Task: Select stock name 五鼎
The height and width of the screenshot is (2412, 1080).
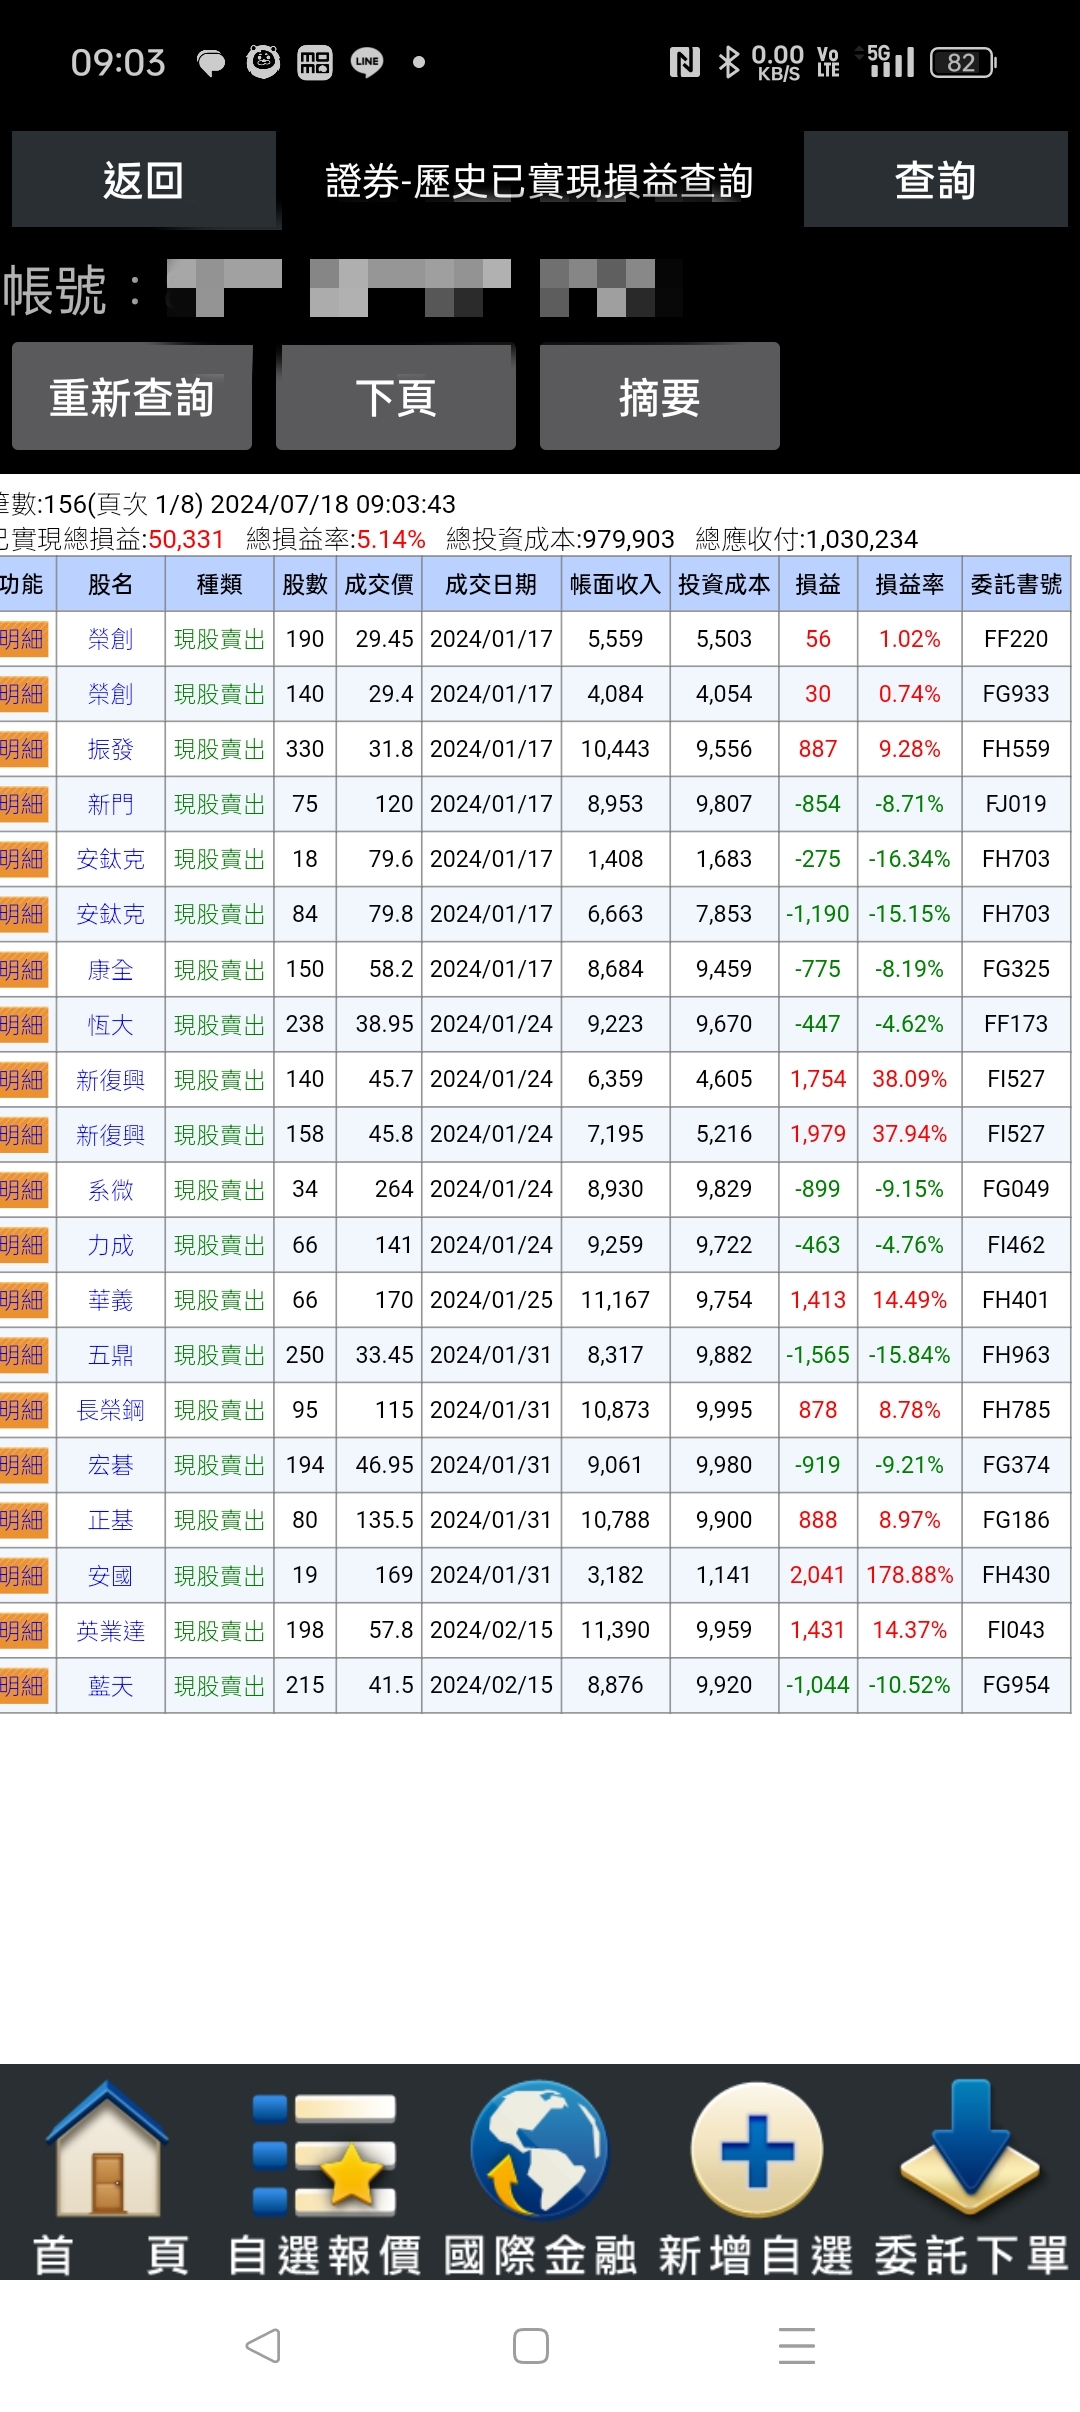Action: [110, 1355]
